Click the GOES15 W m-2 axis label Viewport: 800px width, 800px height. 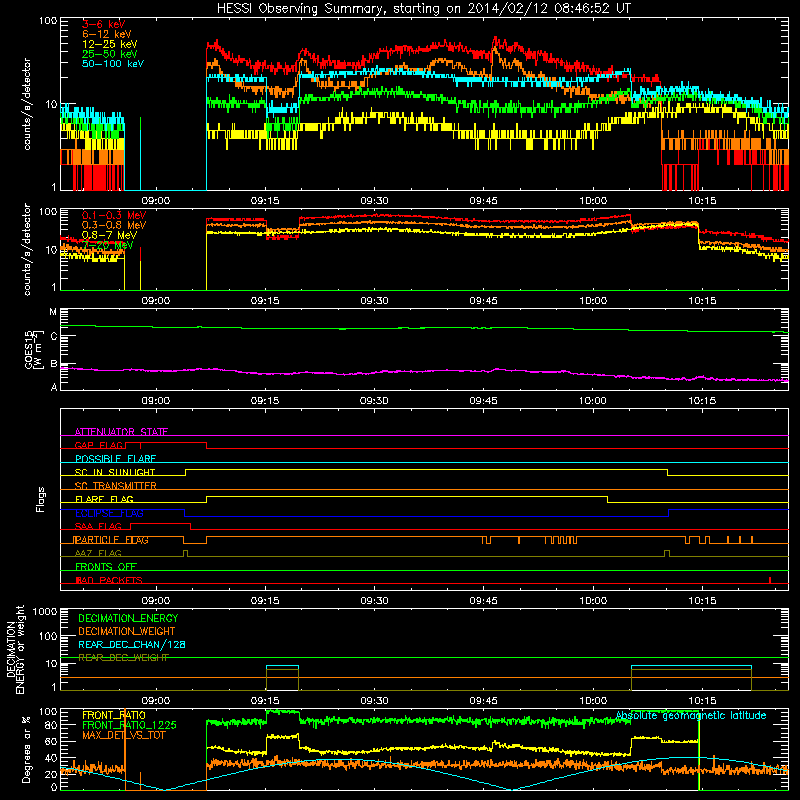pyautogui.click(x=34, y=349)
